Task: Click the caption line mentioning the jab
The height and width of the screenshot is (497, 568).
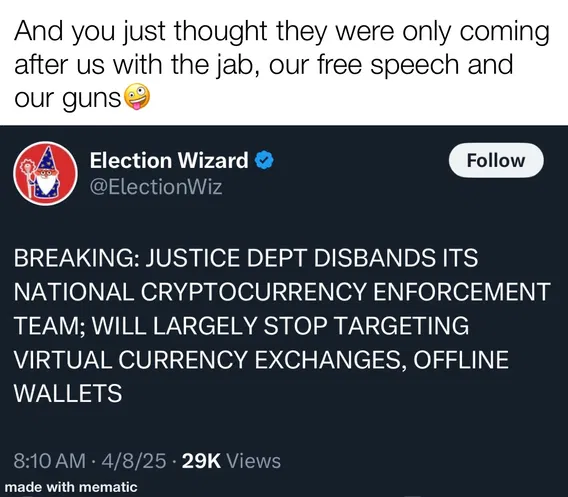Action: coord(264,66)
